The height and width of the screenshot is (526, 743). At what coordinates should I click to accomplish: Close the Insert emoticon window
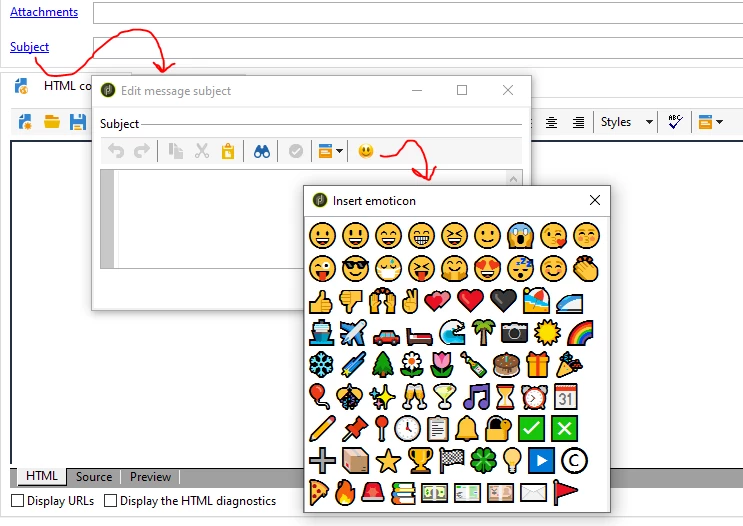coord(595,200)
